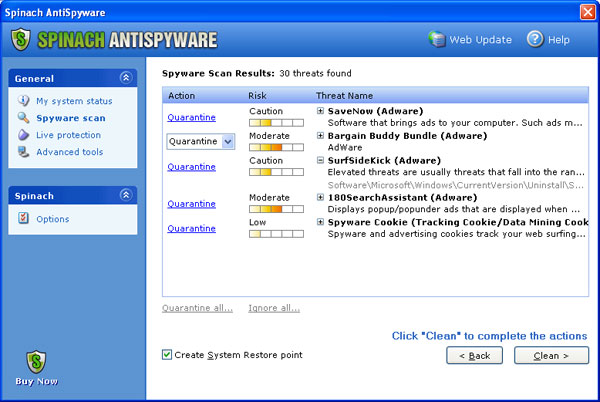Close the Spinach AntiSpyware window
The height and width of the screenshot is (402, 600).
coord(588,12)
